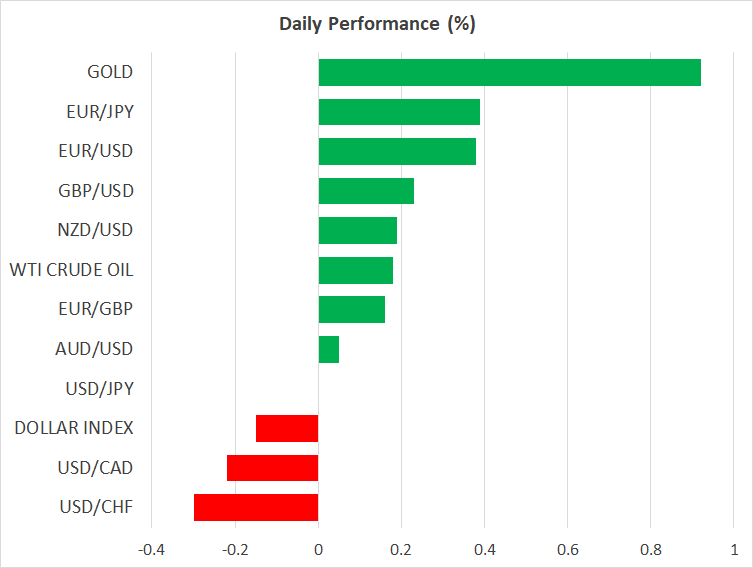
Task: Select the GOLD axis label
Action: (110, 73)
